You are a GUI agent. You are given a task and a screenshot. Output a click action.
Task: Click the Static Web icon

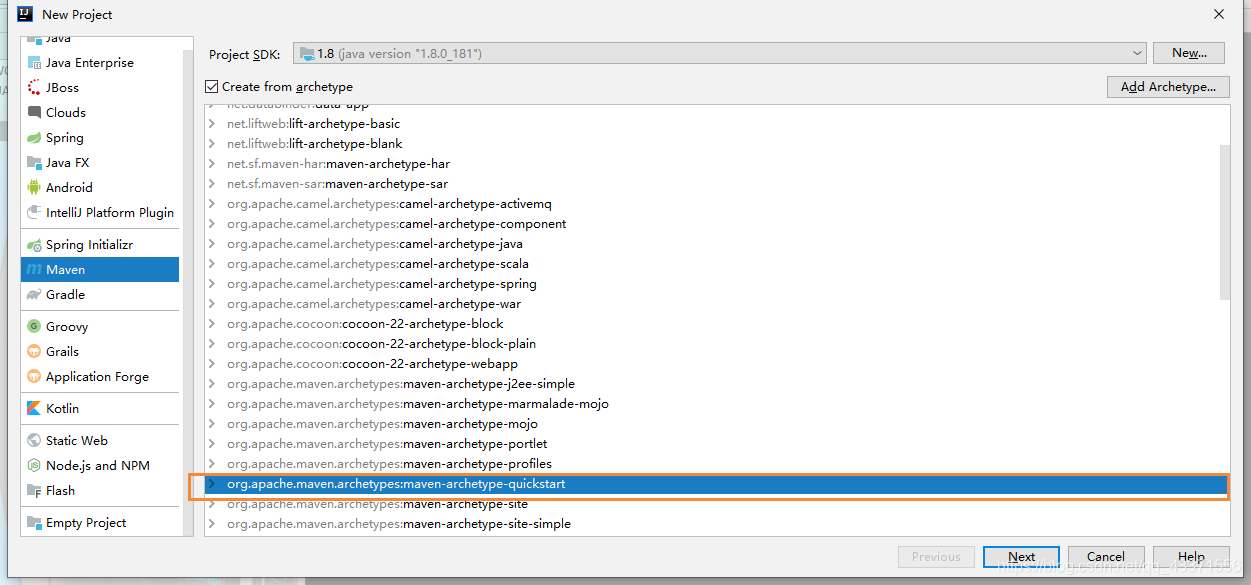(34, 440)
